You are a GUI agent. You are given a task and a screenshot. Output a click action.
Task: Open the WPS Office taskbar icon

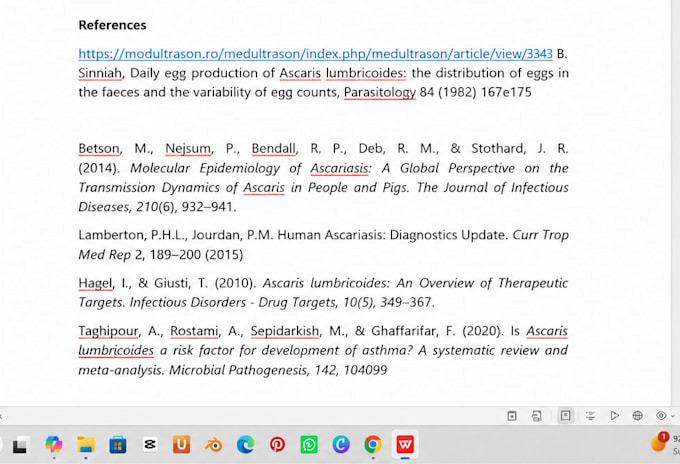405,444
